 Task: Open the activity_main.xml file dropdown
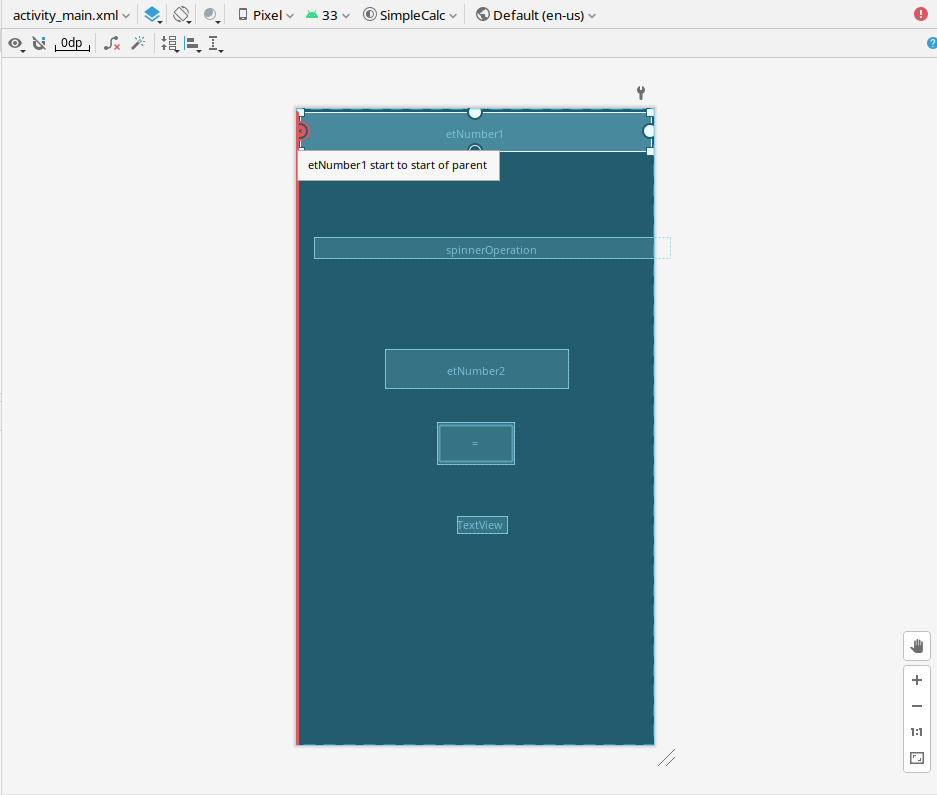pos(70,14)
